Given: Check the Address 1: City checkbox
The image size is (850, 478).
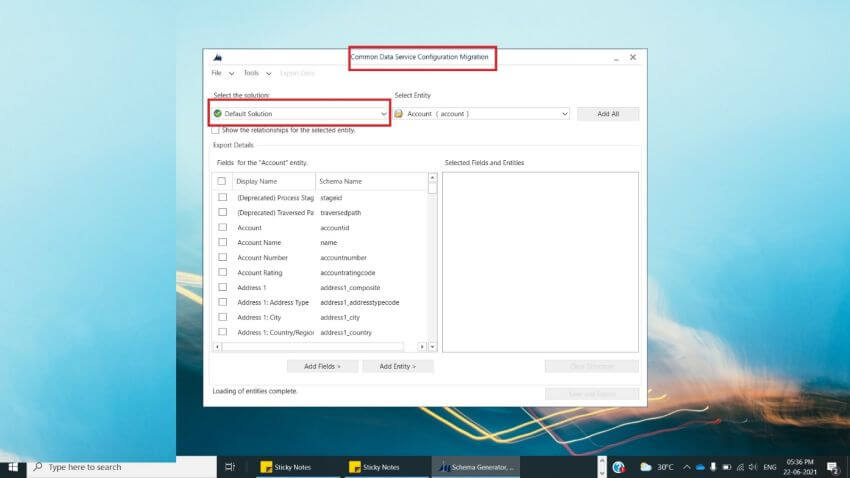Looking at the screenshot, I should 222,317.
